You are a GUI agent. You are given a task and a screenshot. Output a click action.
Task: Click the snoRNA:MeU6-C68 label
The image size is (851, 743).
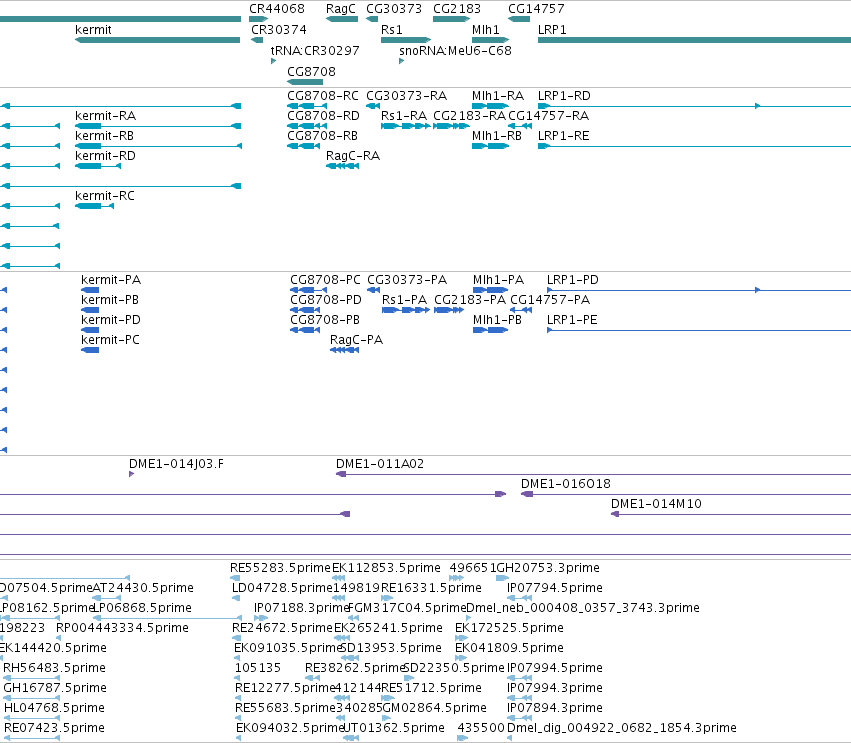click(x=455, y=50)
